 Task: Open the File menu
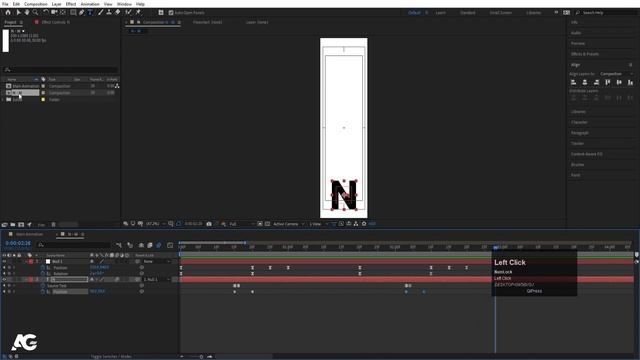[x=5, y=4]
